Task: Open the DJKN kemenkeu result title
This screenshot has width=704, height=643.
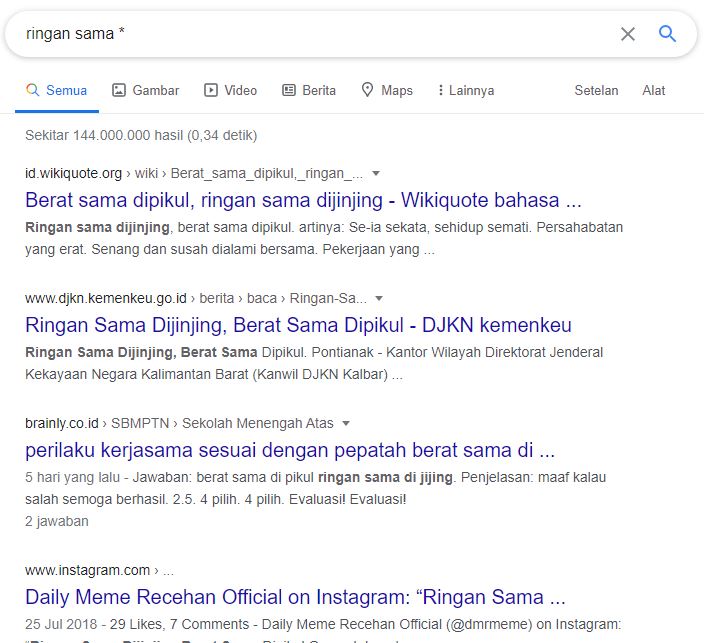Action: coord(298,325)
